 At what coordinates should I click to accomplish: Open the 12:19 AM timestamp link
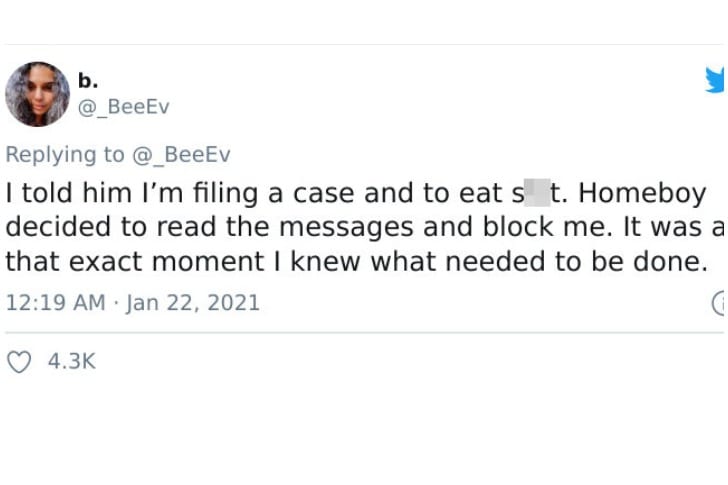pos(56,303)
